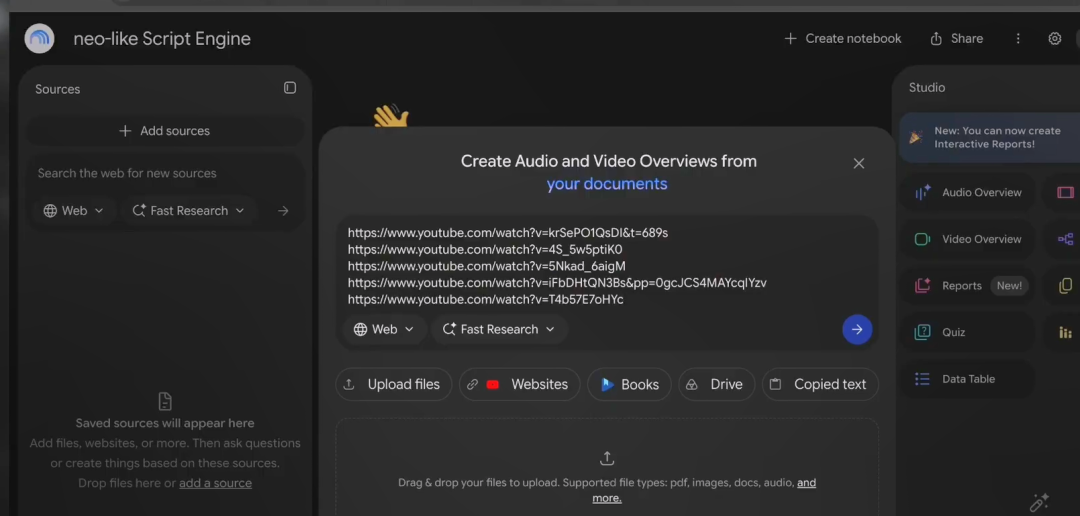Click the blue submit arrow button
Screen dimensions: 1080x516
coord(857,329)
